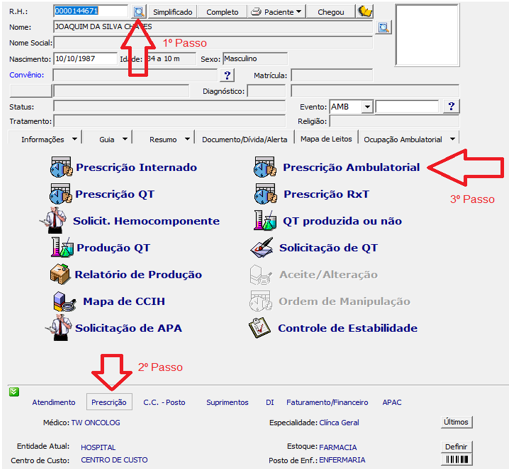Open Controle de Estabilidade clipboard icon
The image size is (510, 470).
click(259, 328)
